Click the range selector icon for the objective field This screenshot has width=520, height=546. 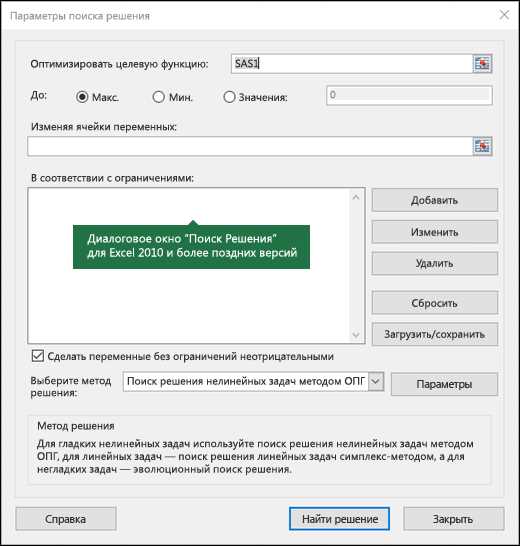(482, 64)
